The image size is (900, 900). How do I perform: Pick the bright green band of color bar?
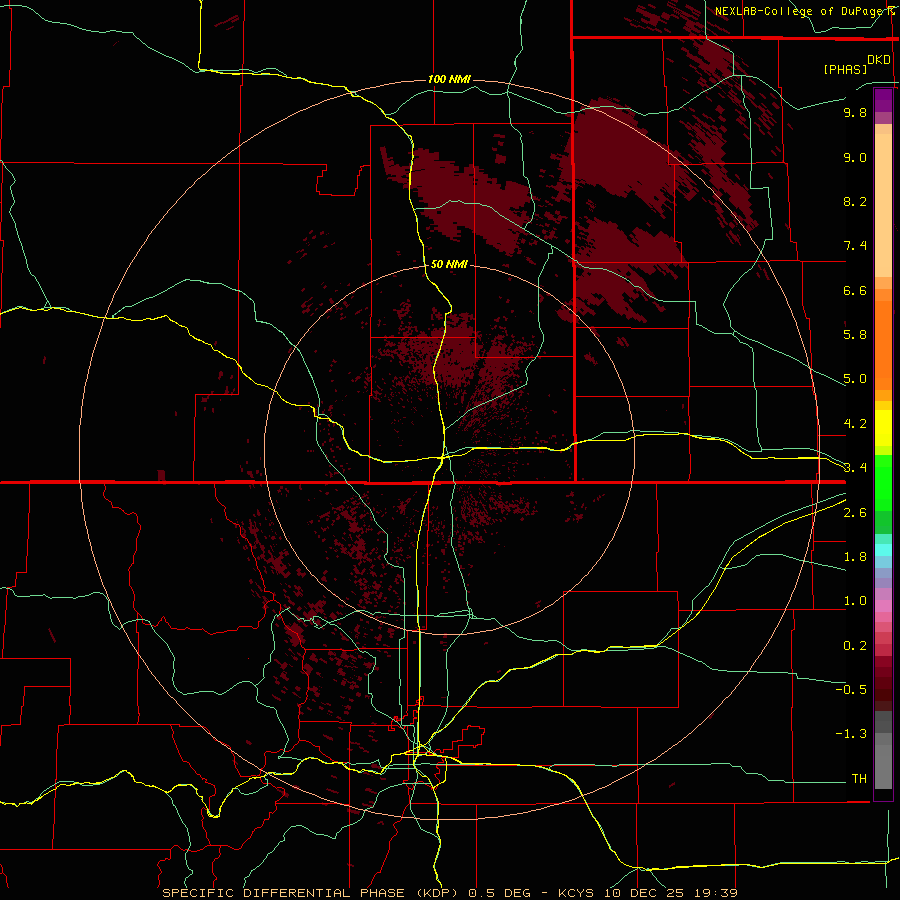click(x=883, y=482)
